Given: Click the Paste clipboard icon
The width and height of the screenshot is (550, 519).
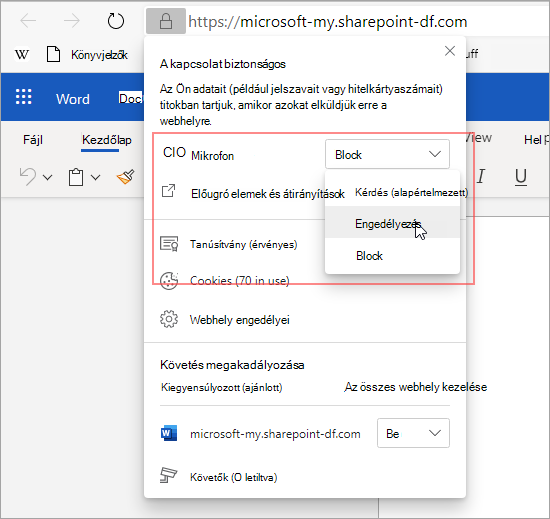Looking at the screenshot, I should click(76, 177).
